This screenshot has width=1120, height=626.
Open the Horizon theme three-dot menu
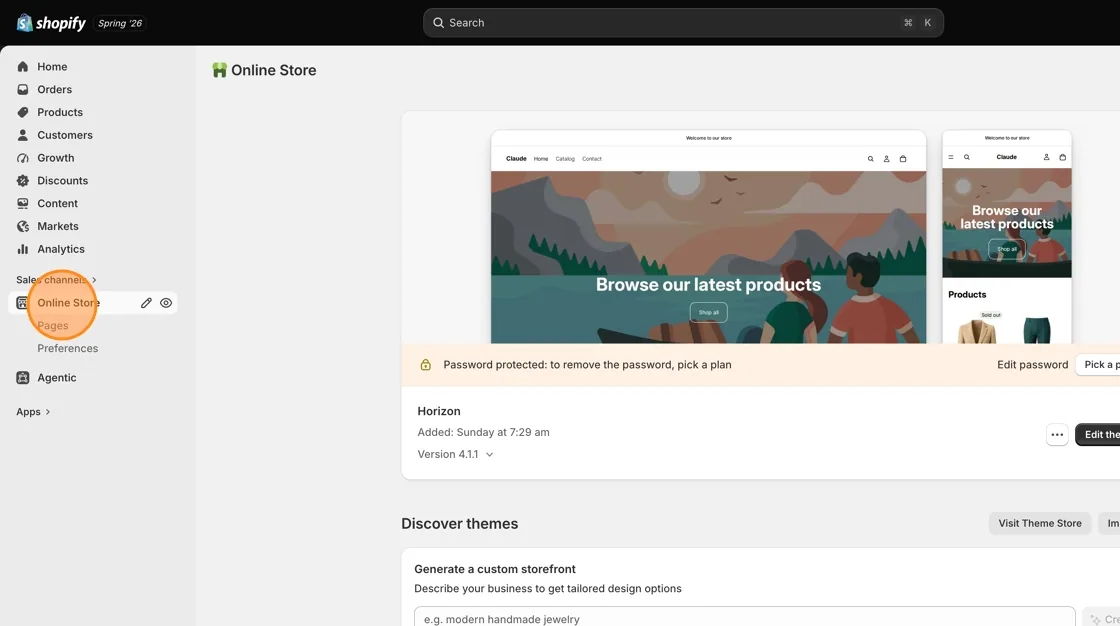tap(1057, 434)
